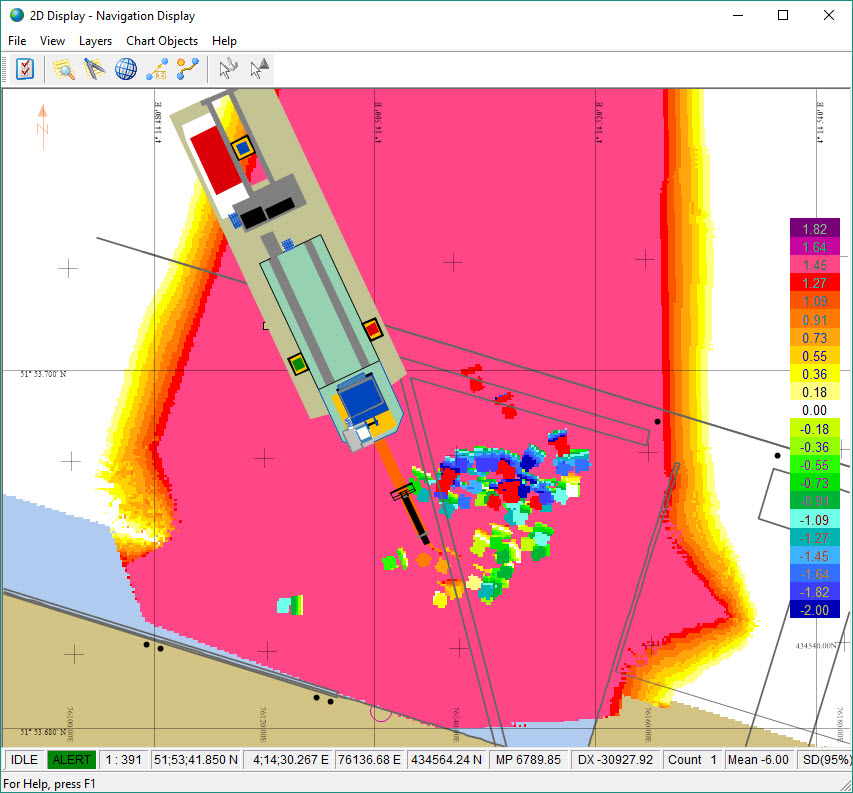This screenshot has height=793, width=853.
Task: Open the View menu
Action: 52,41
